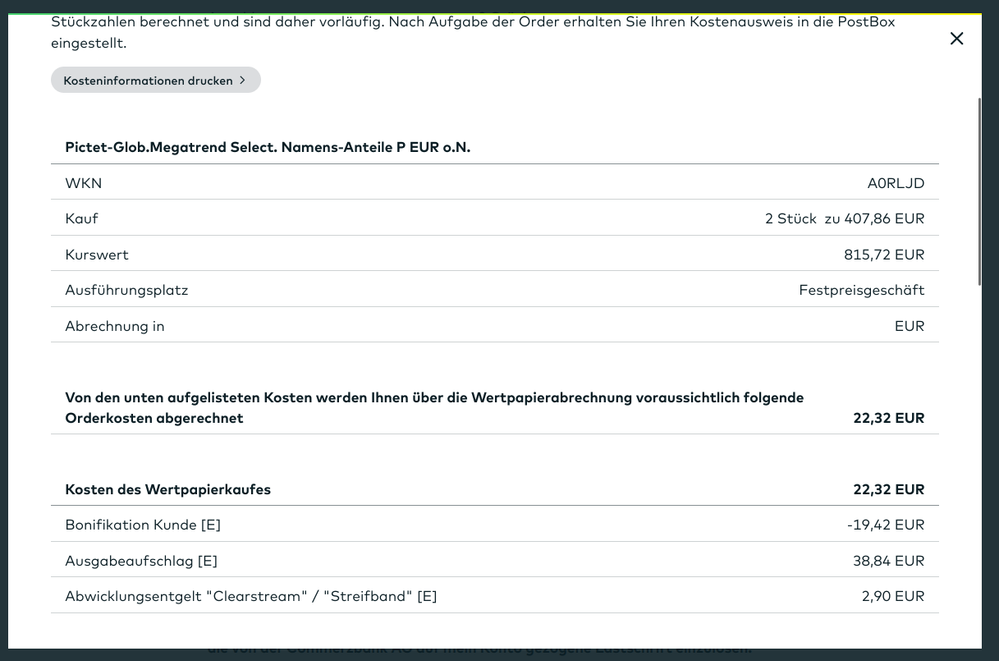Image resolution: width=999 pixels, height=661 pixels.
Task: Select the Pictet-Glob.Megatrend fund name heading
Action: 267,147
